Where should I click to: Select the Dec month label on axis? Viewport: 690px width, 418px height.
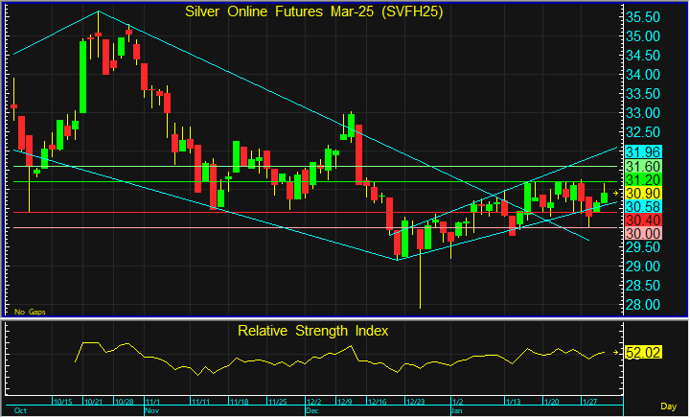pos(312,411)
